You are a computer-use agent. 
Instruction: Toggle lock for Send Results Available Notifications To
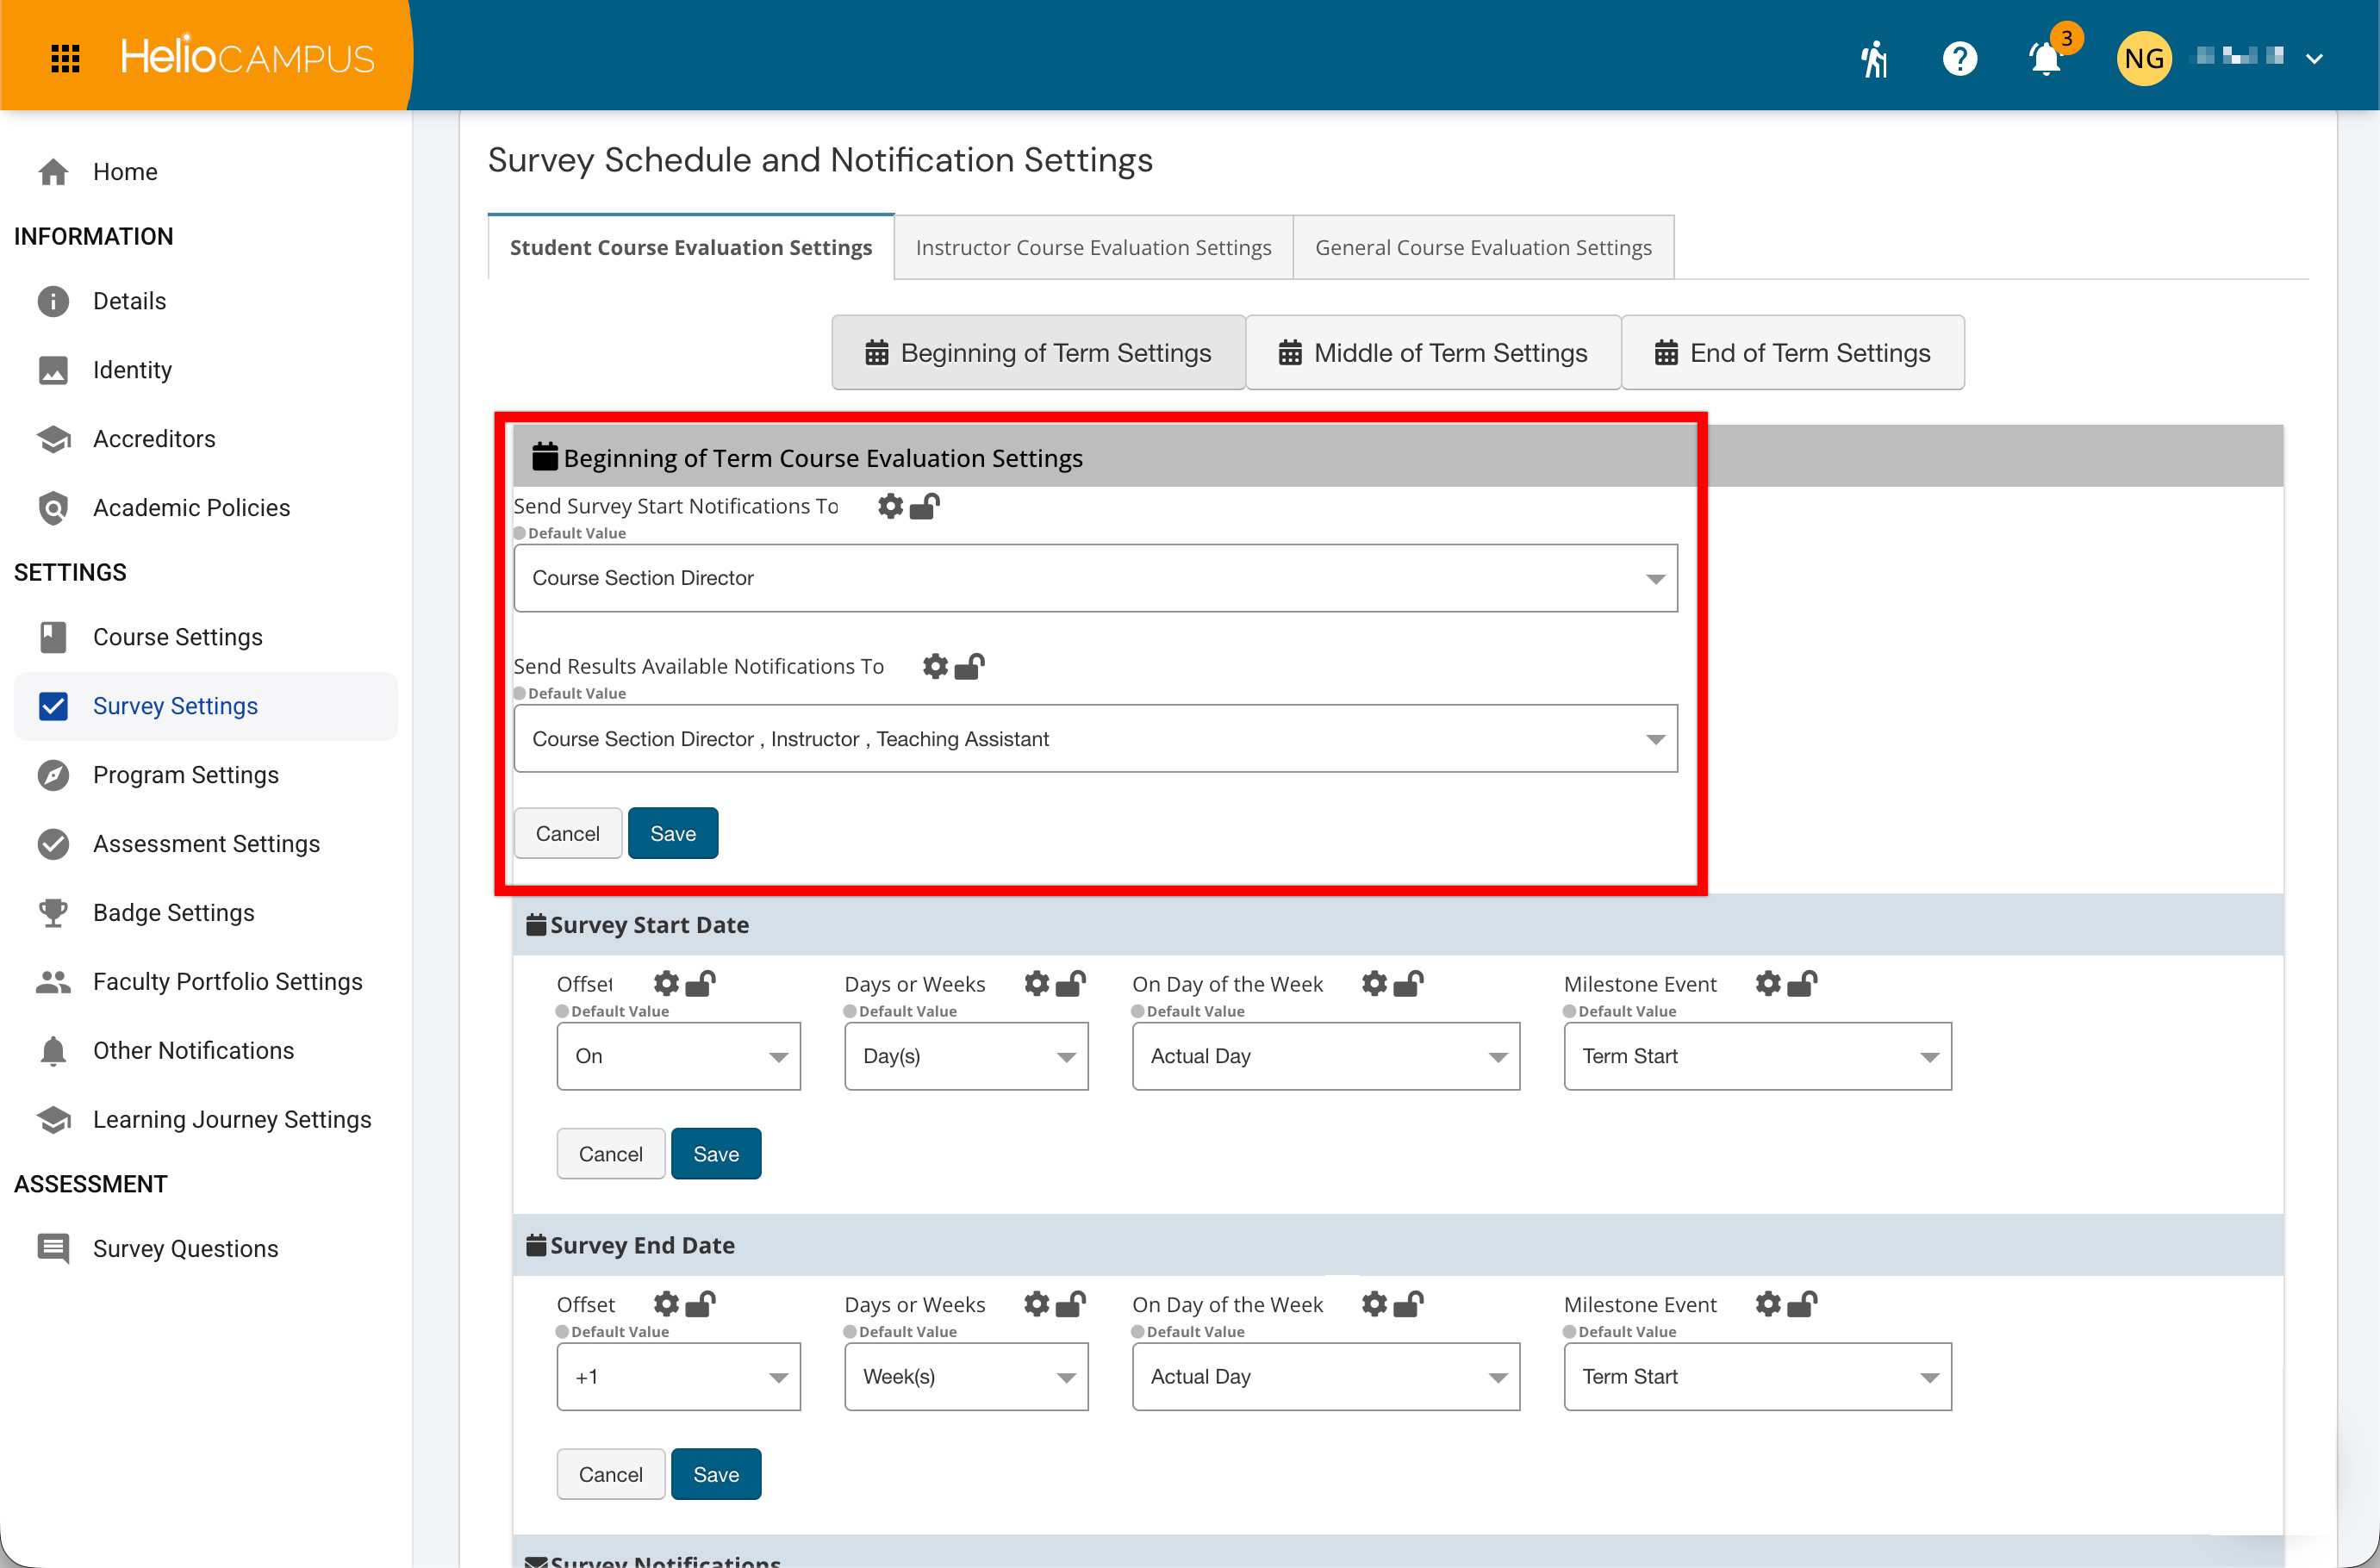(969, 666)
